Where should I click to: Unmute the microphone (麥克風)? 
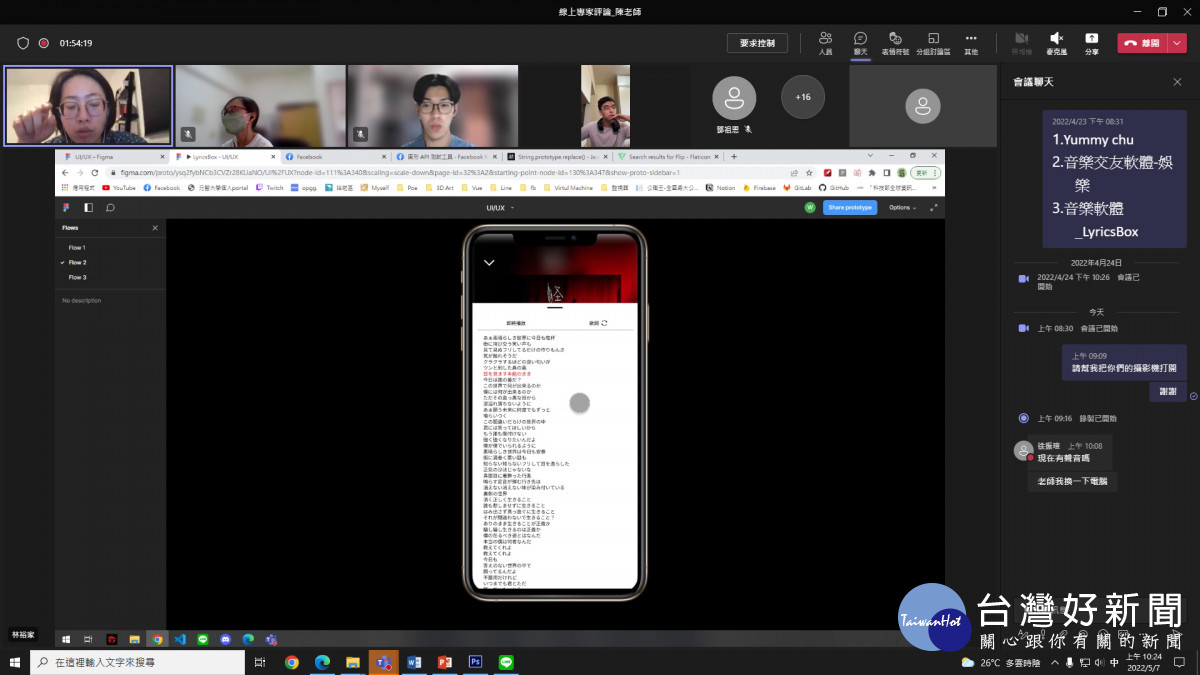(x=1056, y=42)
